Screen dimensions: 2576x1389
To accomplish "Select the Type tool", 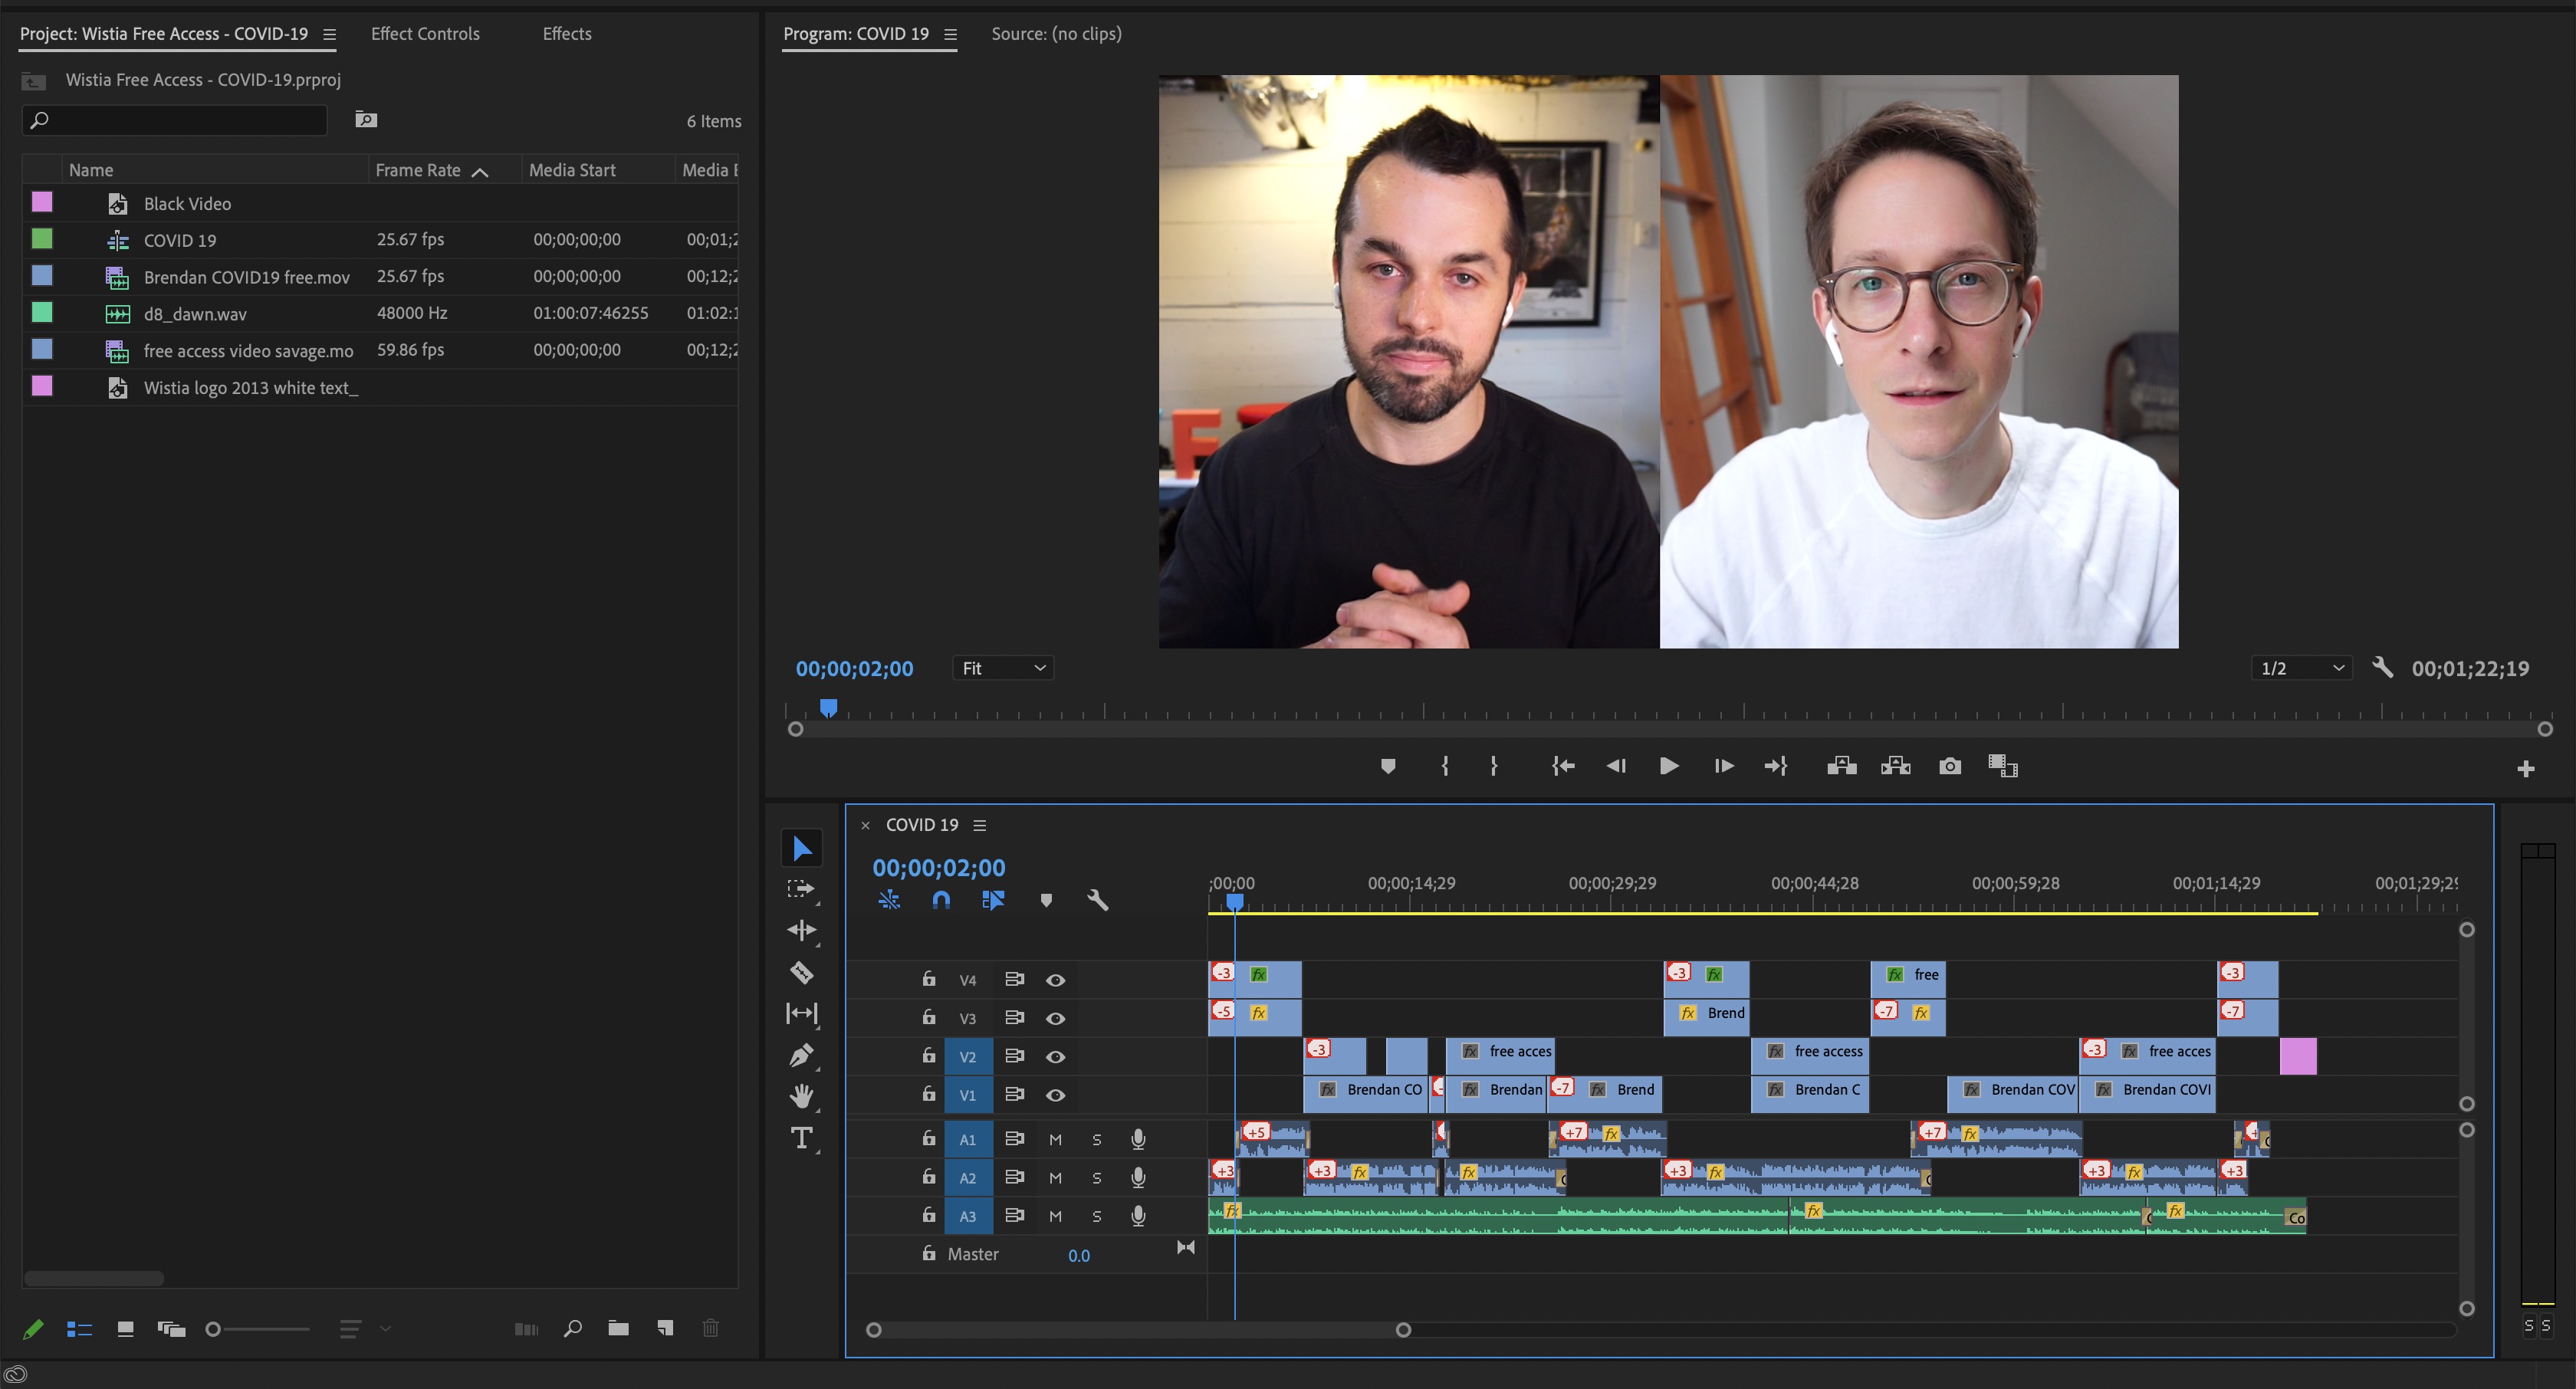I will (x=801, y=1138).
